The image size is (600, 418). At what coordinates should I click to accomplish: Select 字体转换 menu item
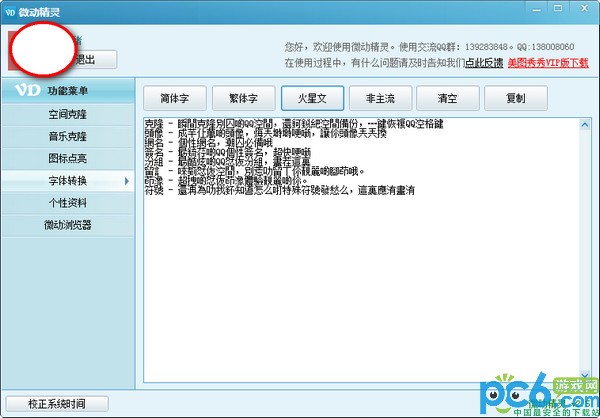[x=68, y=181]
